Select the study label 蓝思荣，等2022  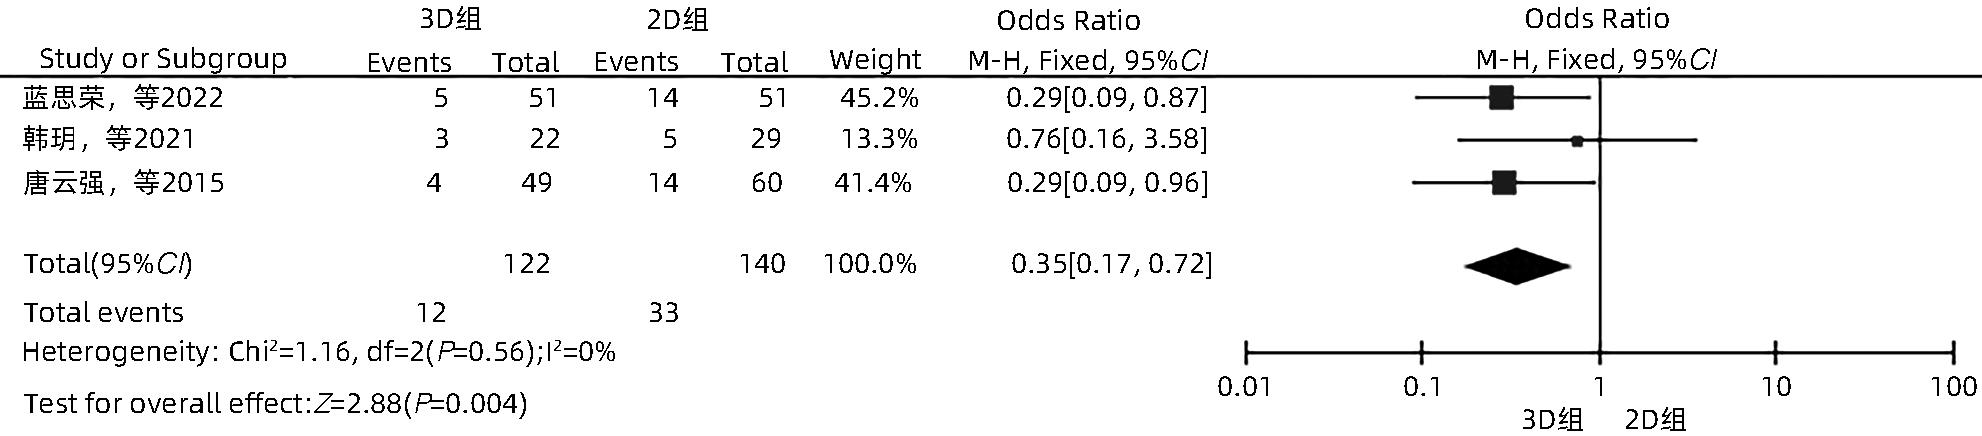(123, 98)
